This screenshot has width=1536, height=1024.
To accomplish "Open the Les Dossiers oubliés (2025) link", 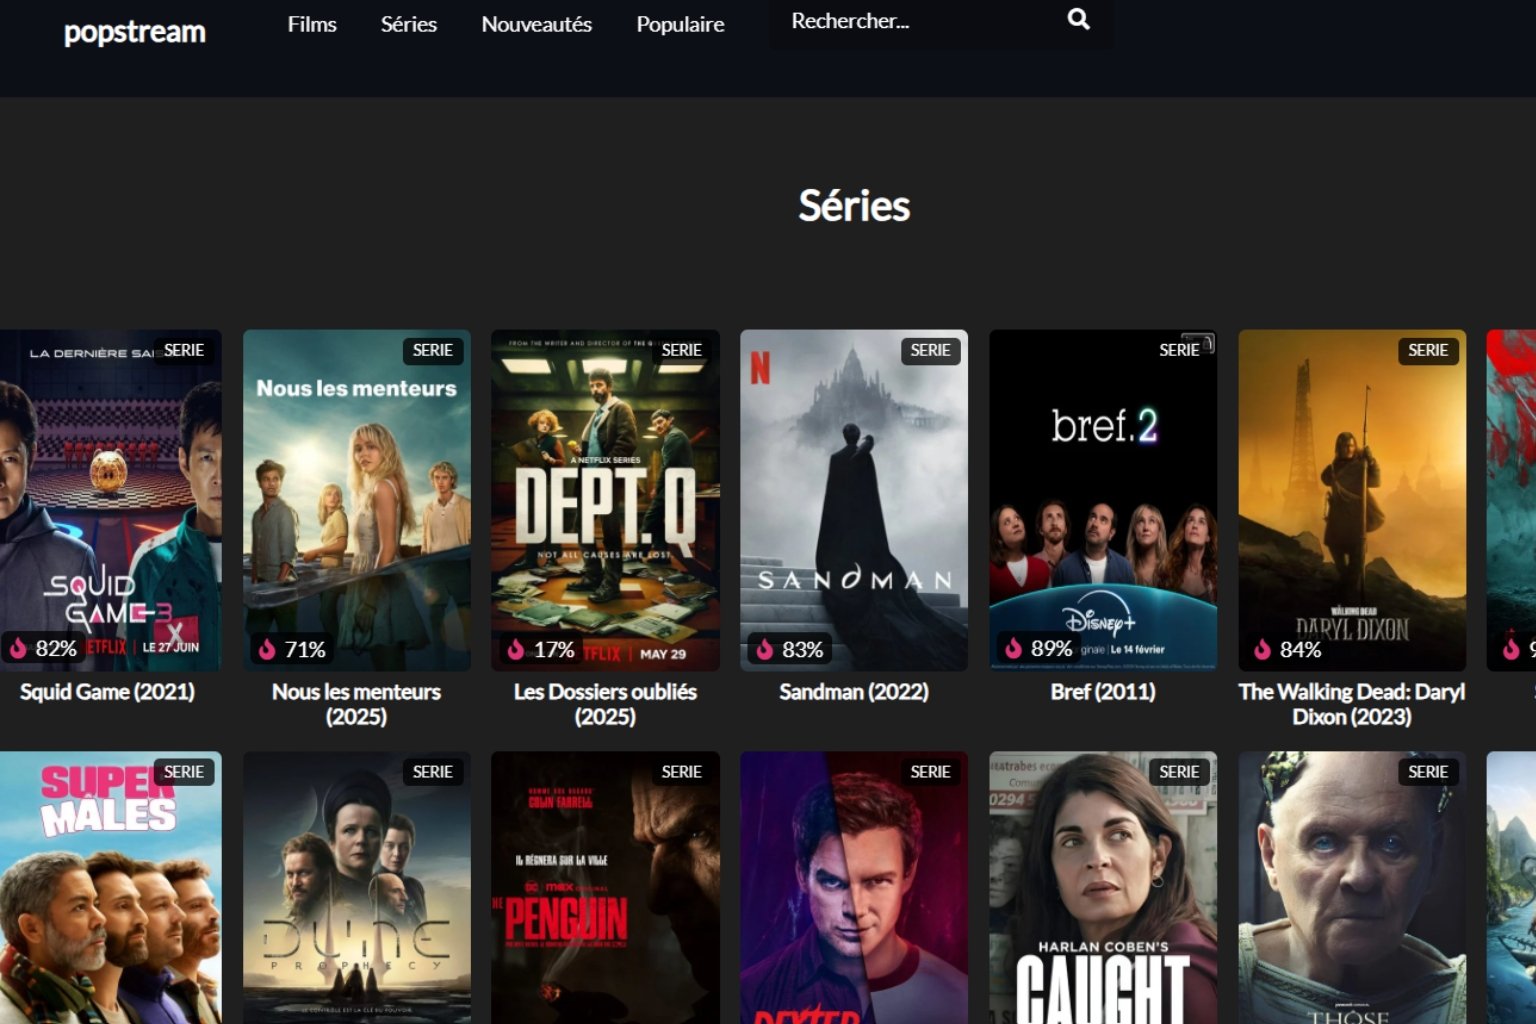I will coord(605,704).
